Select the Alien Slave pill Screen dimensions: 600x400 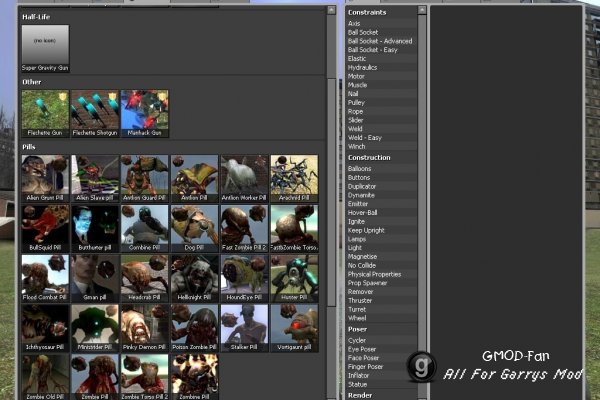(x=95, y=179)
